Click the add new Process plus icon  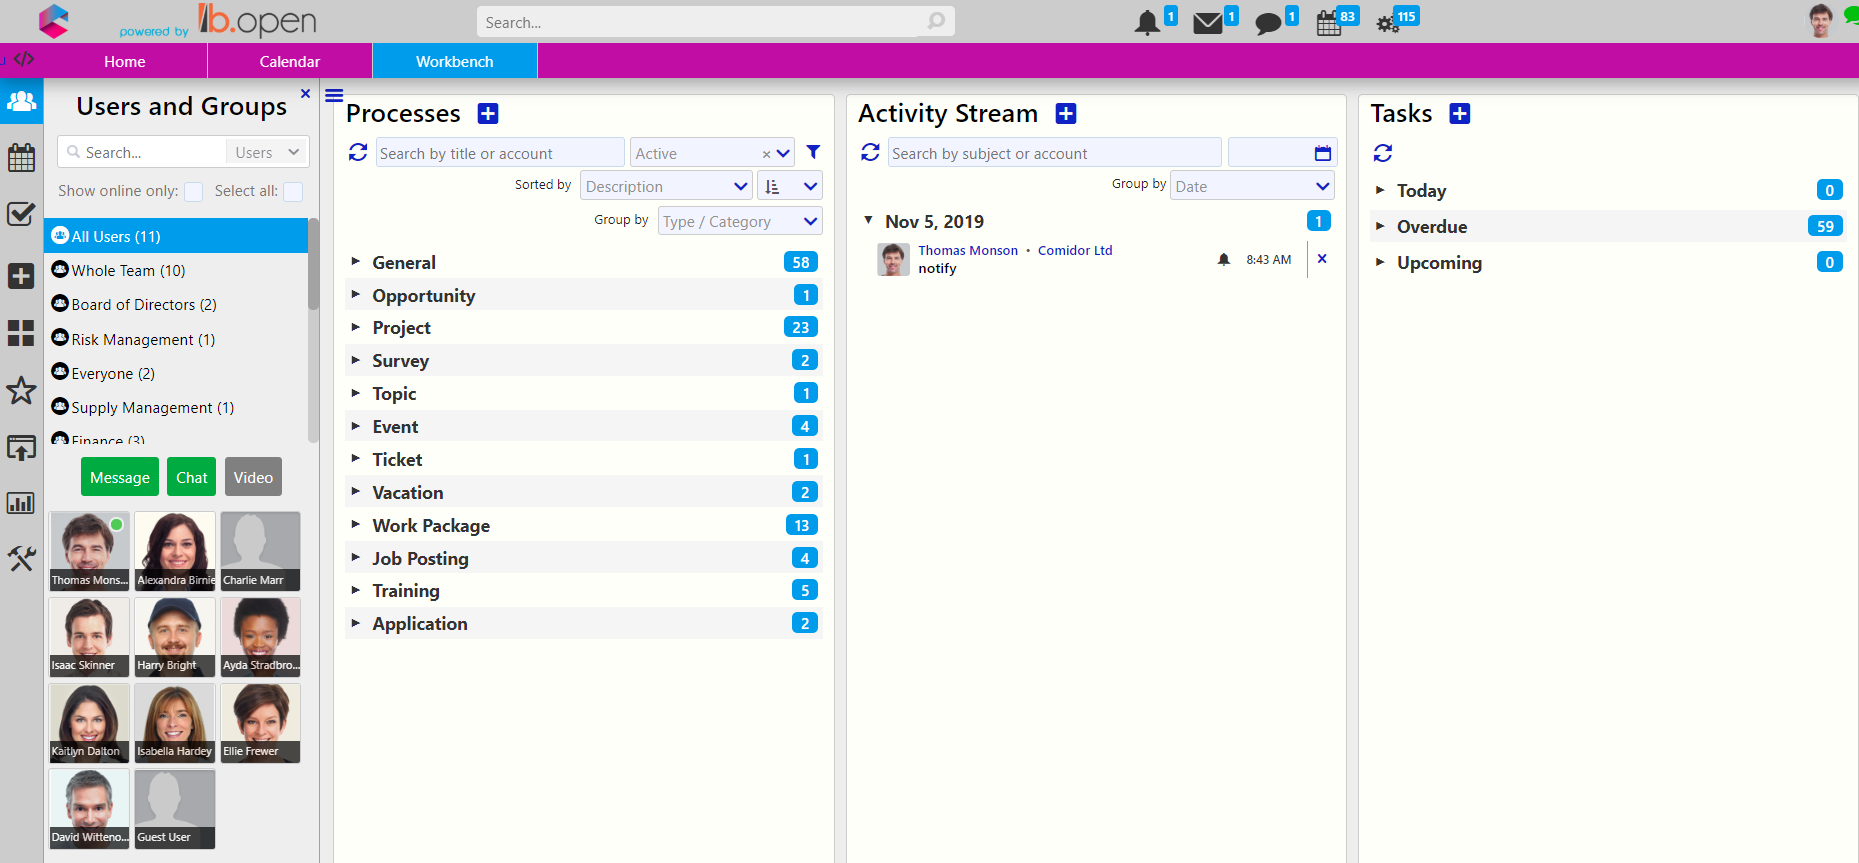(x=488, y=114)
